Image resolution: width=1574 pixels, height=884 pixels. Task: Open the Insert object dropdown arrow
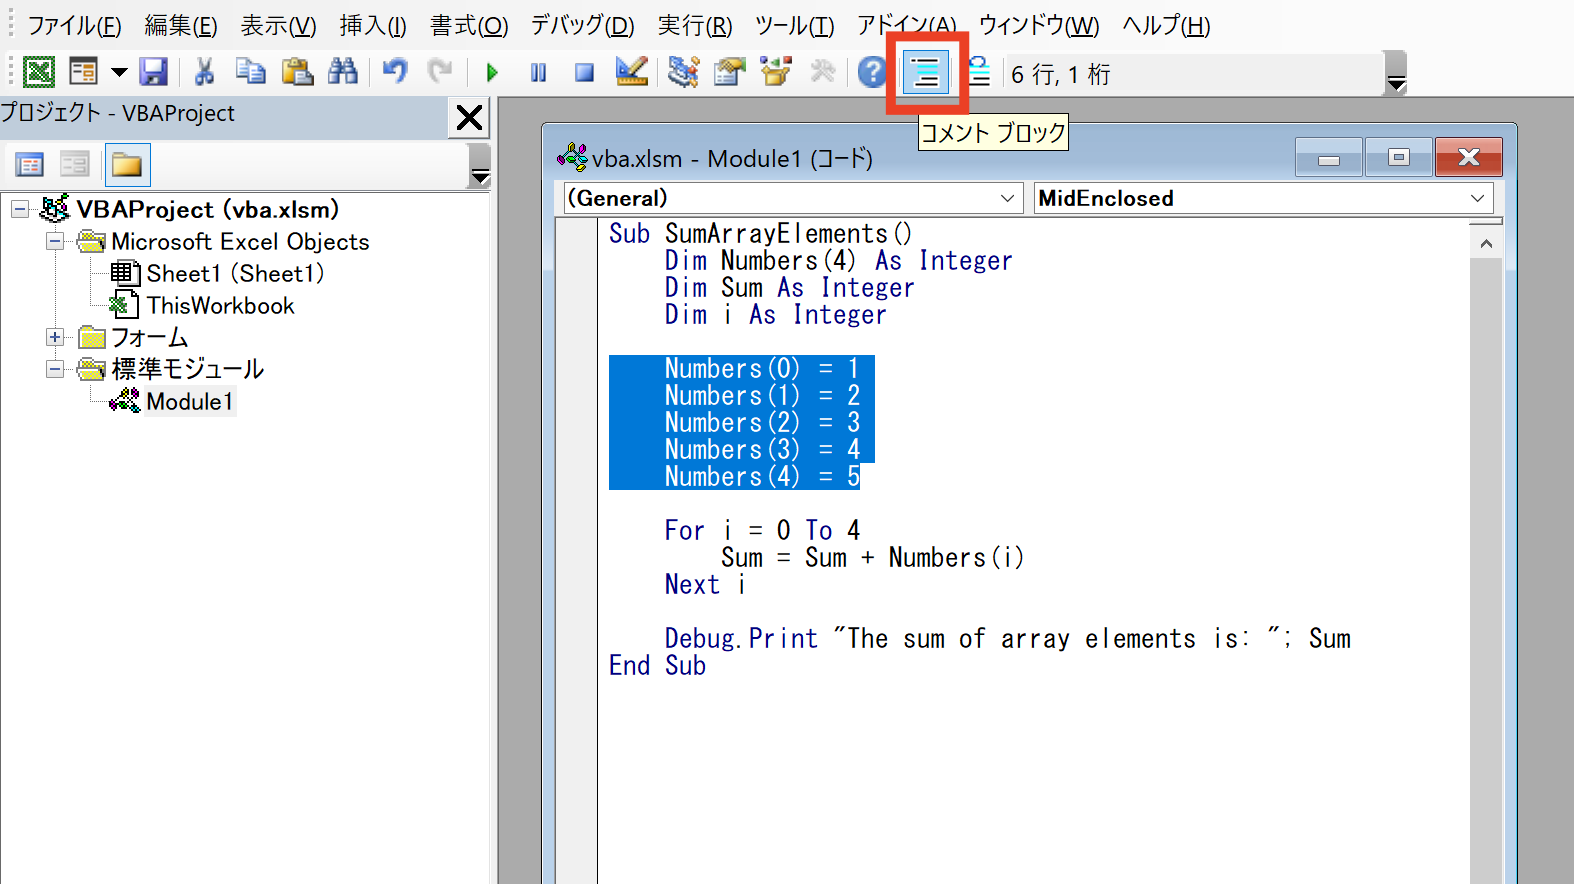click(x=119, y=72)
